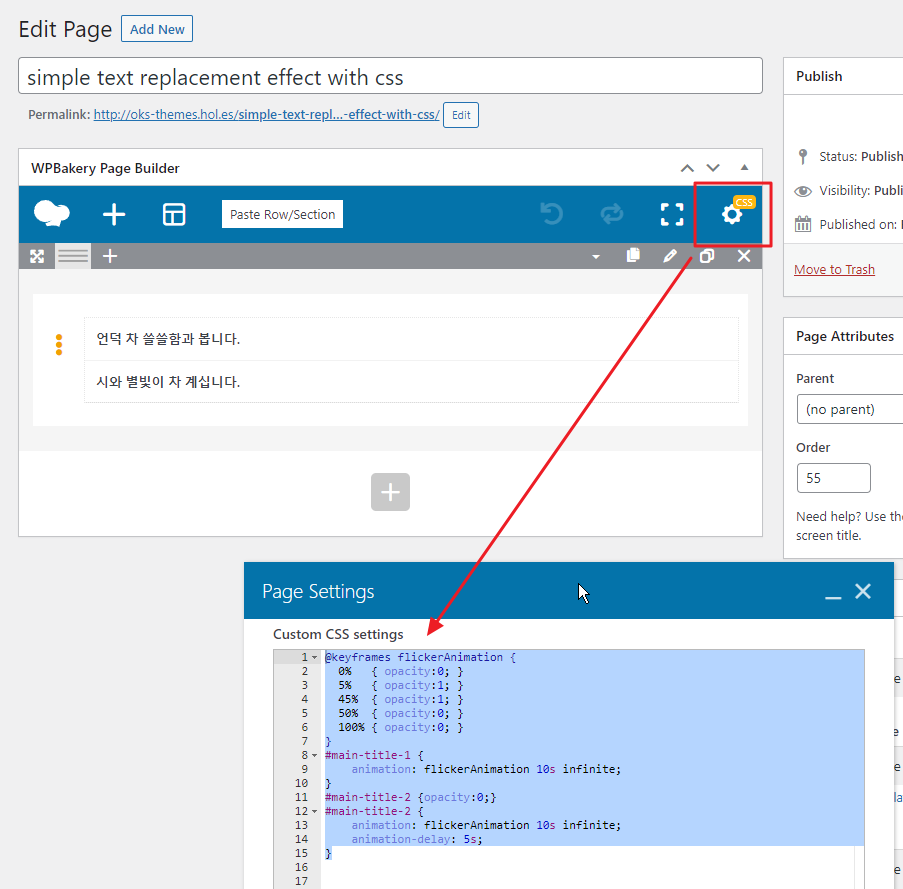
Task: Fold code at line 8 arrow
Action: click(x=314, y=755)
